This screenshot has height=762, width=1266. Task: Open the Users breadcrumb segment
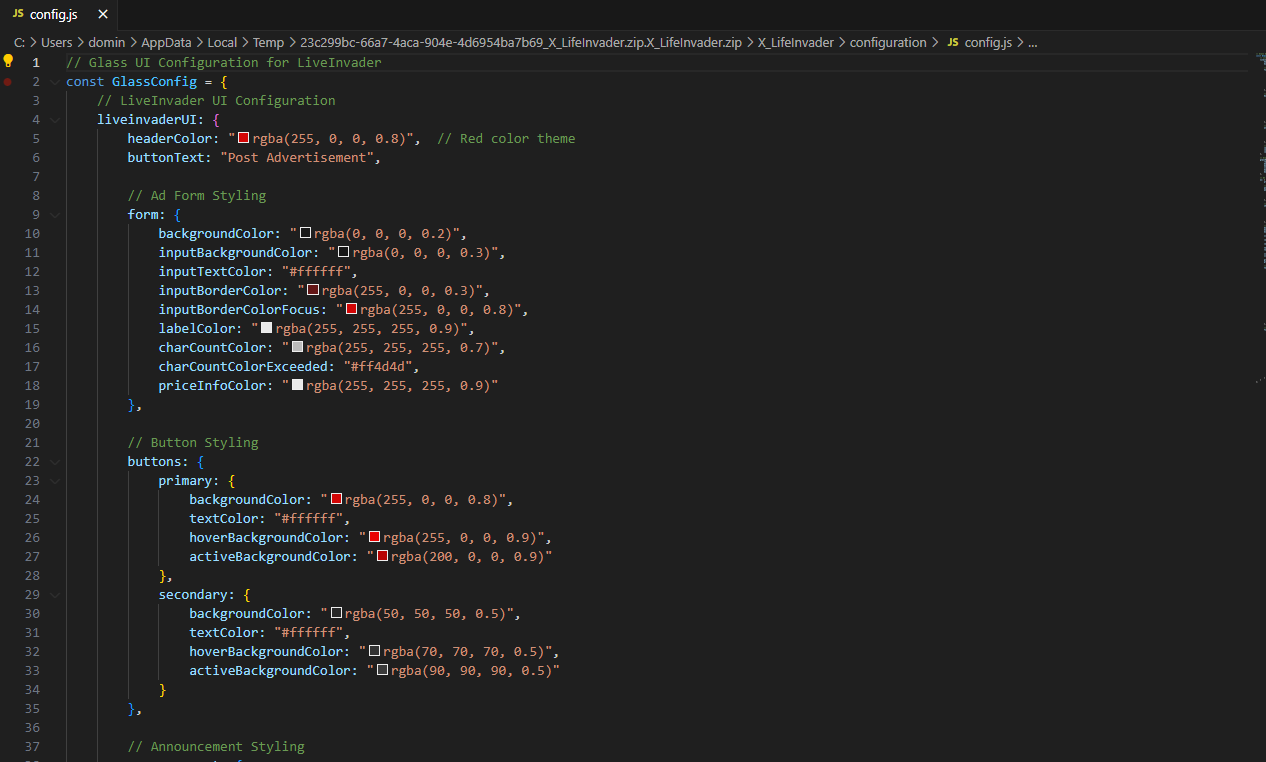[x=57, y=42]
